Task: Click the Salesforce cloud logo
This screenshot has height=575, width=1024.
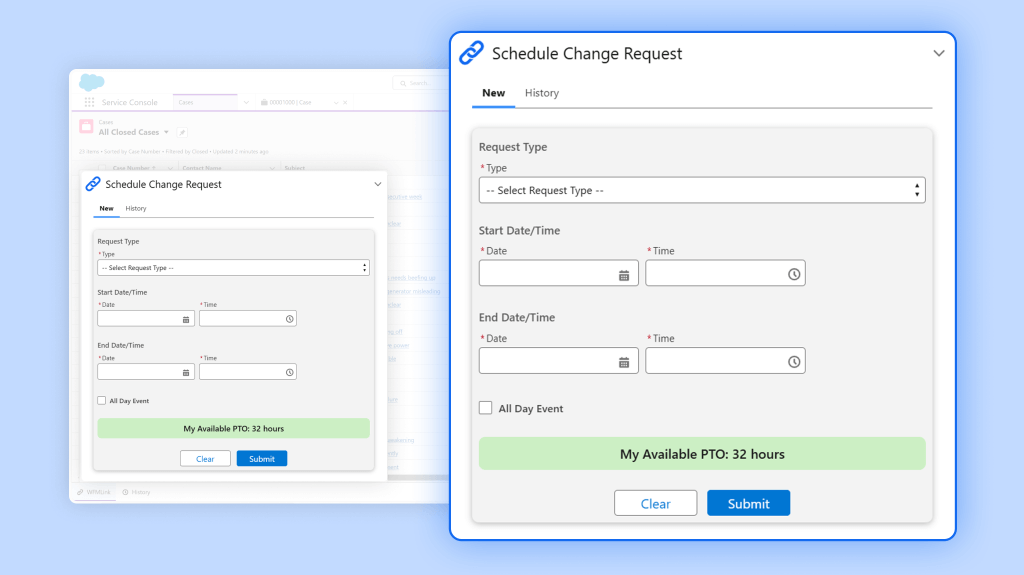Action: click(91, 83)
